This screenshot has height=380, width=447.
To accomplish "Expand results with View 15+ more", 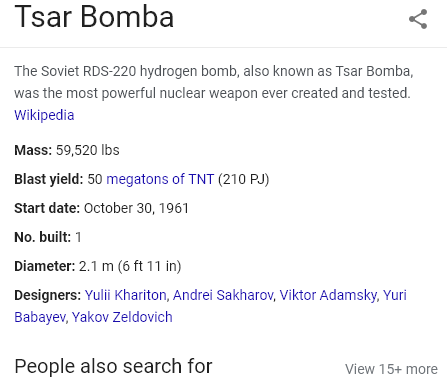I will coord(391,369).
